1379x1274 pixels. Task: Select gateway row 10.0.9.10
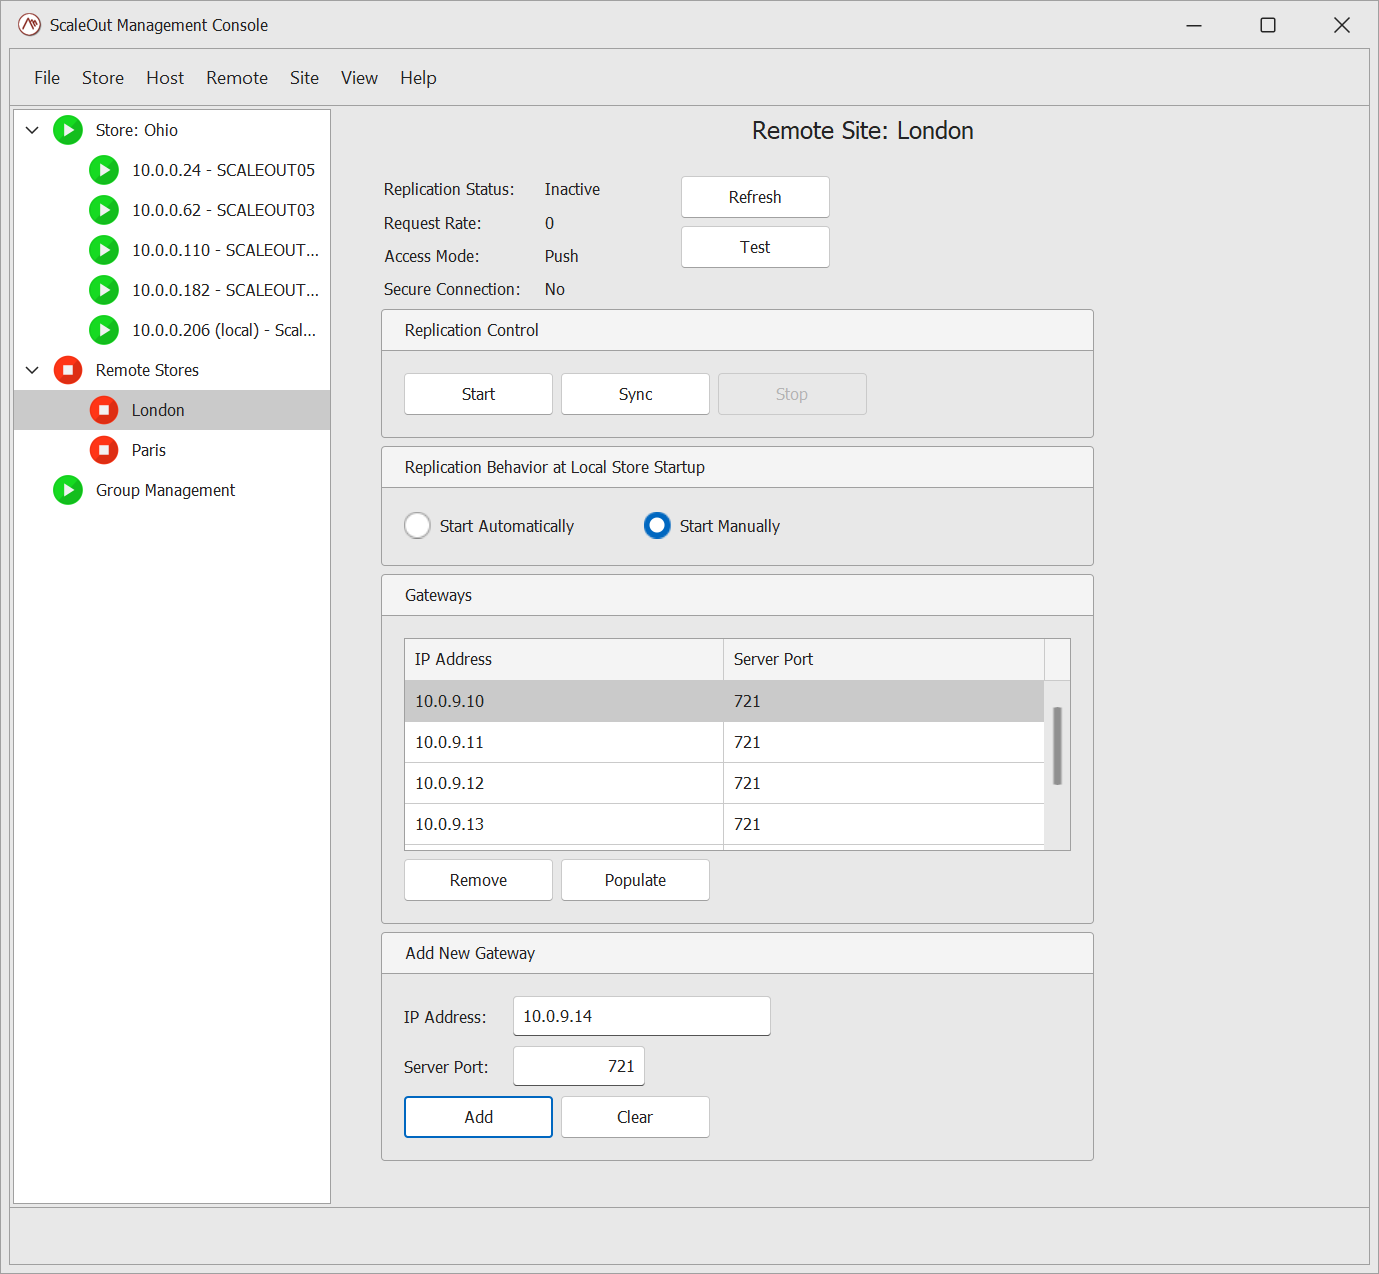724,701
